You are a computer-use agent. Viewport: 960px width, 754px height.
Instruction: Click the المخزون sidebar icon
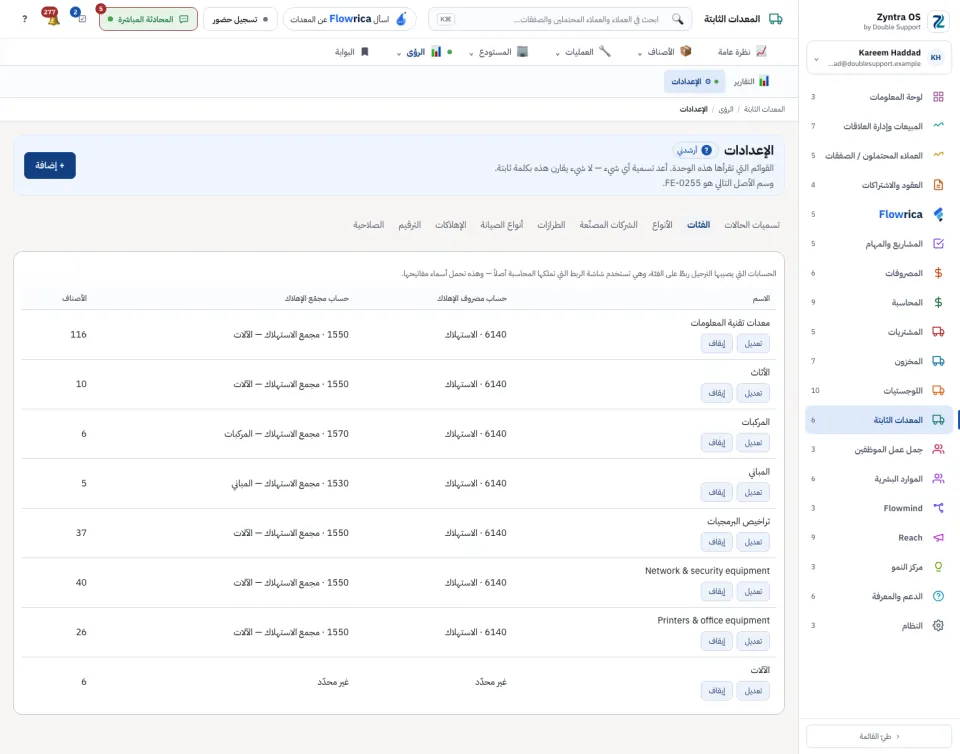point(938,361)
